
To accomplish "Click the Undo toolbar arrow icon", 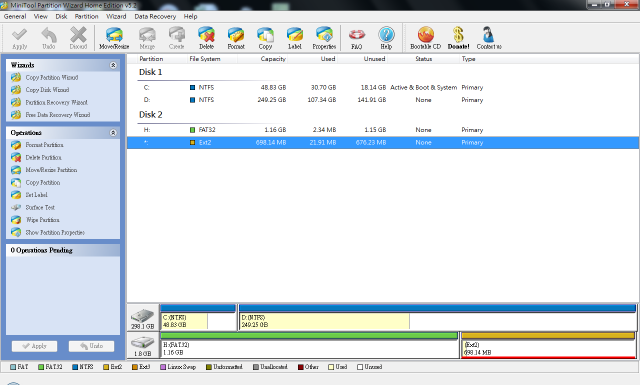I will click(x=49, y=35).
